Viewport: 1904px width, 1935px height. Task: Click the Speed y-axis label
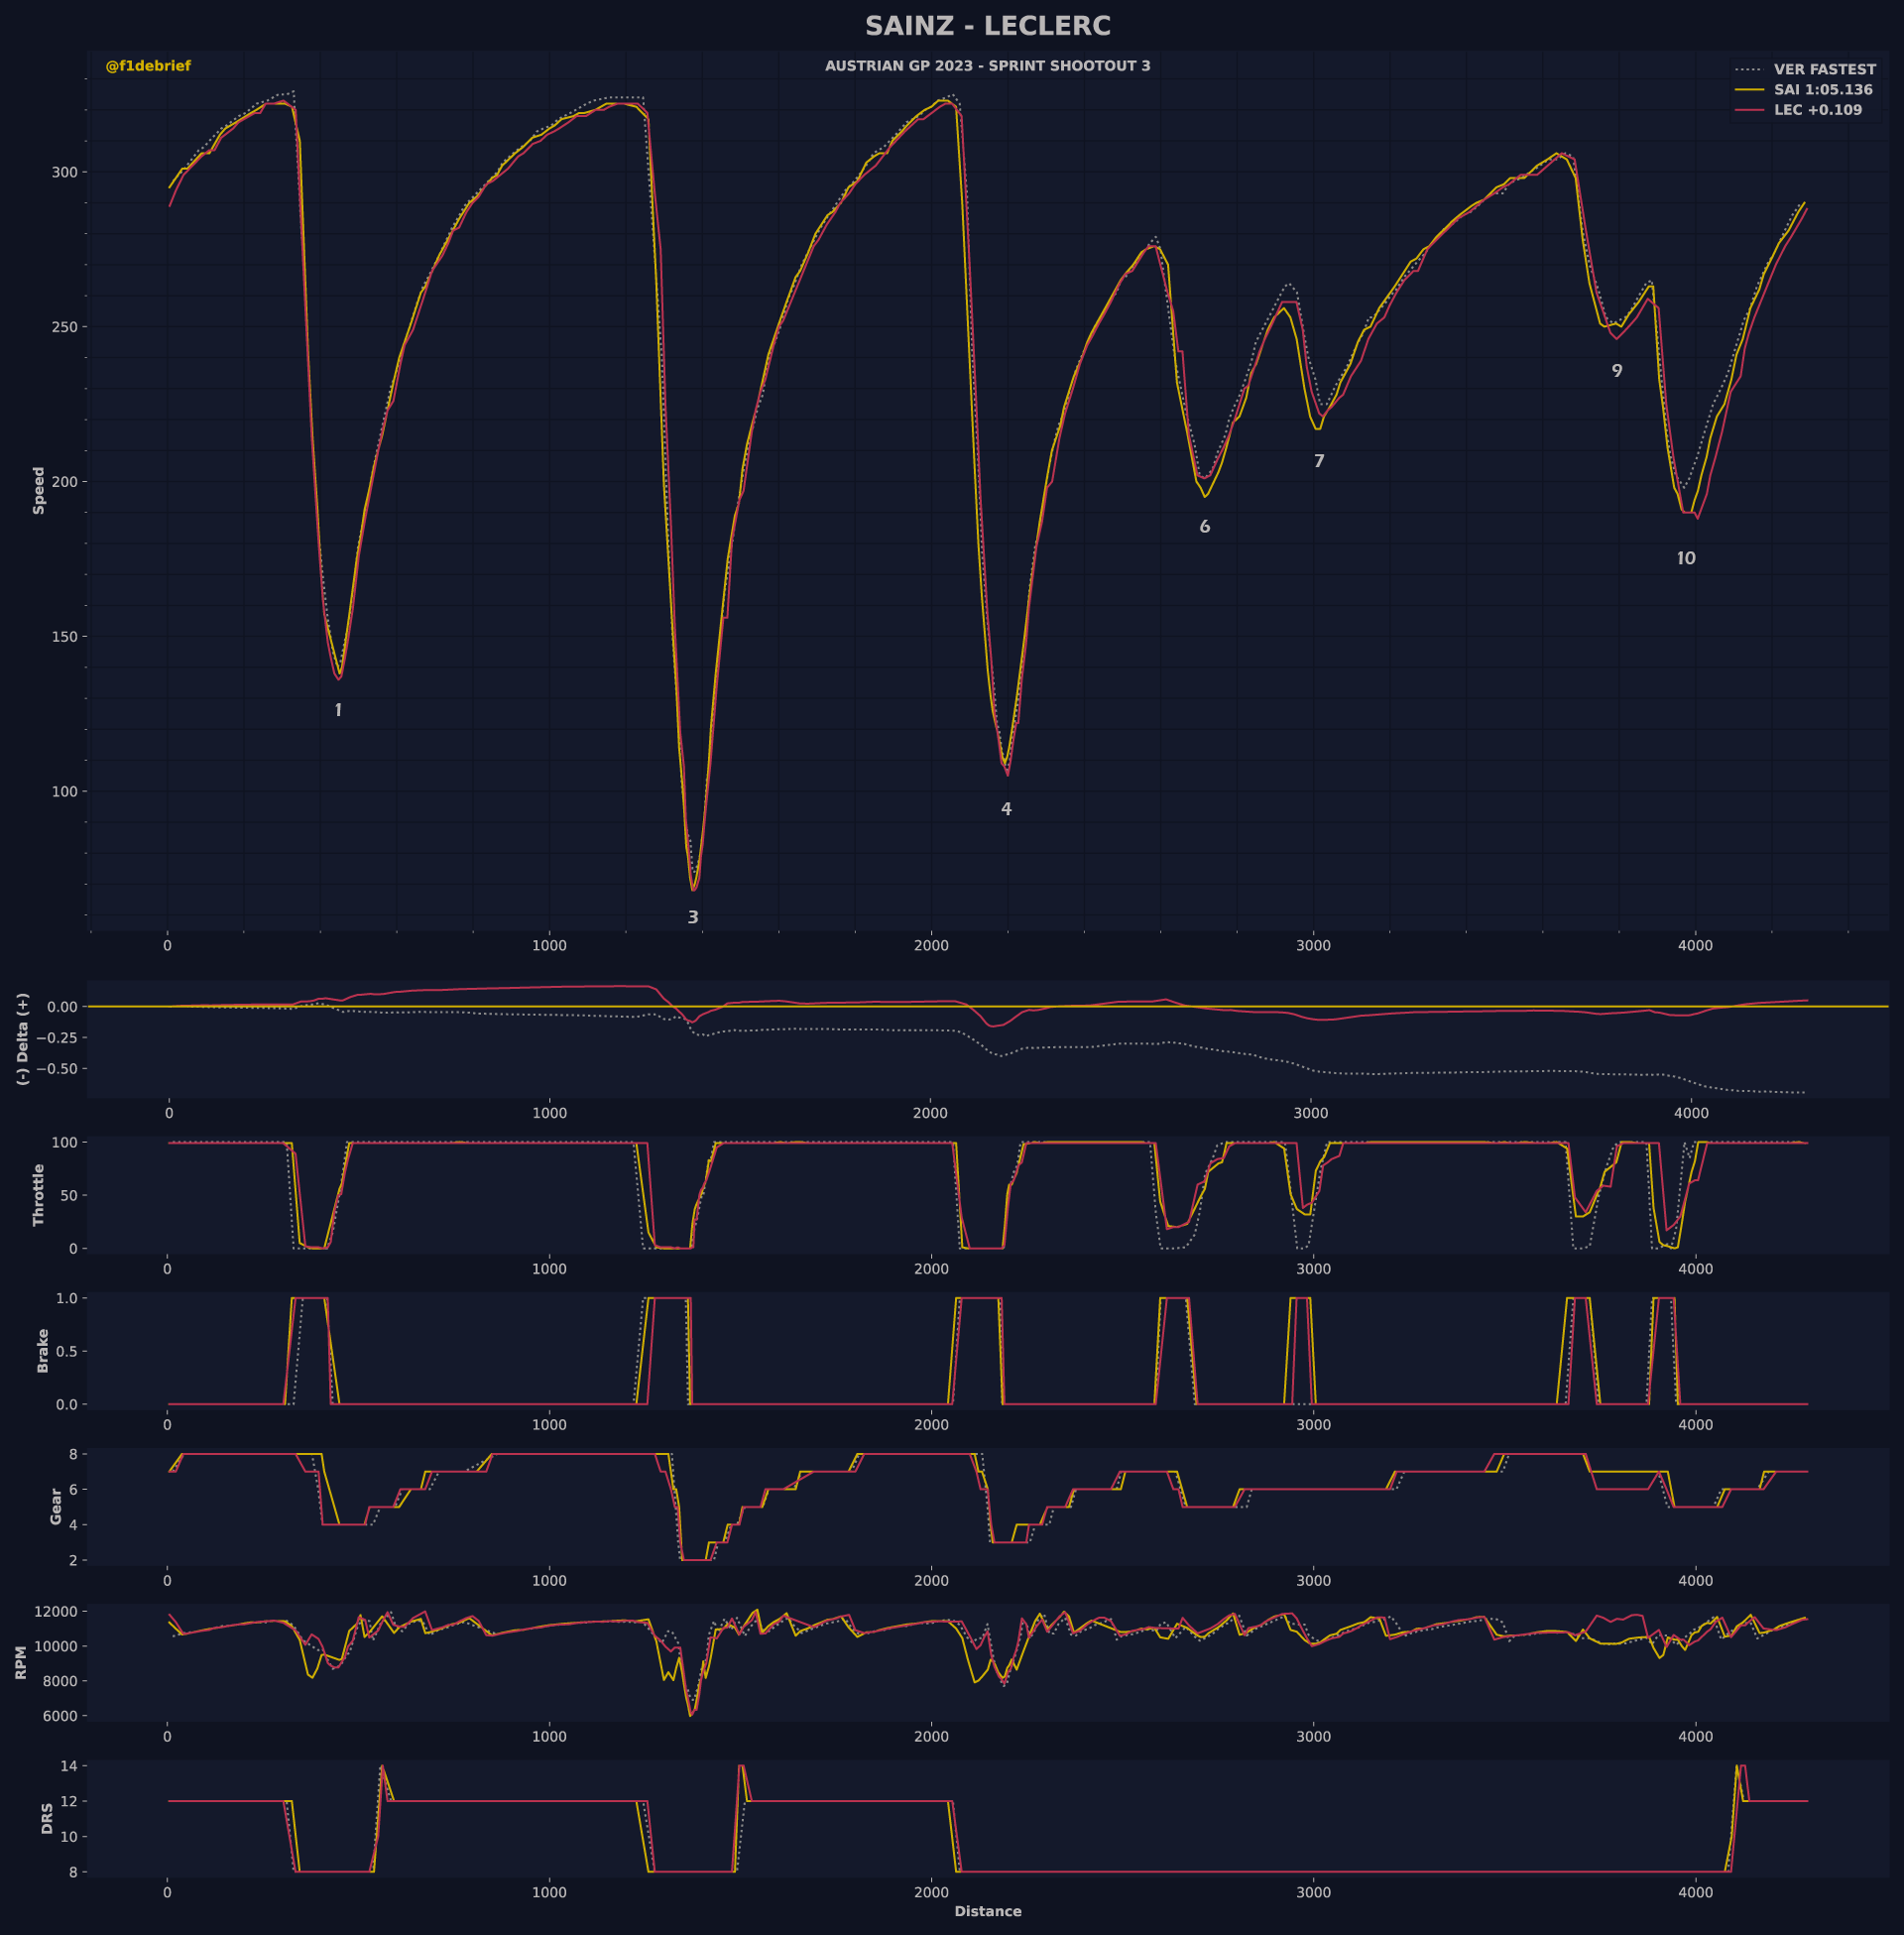tap(39, 490)
